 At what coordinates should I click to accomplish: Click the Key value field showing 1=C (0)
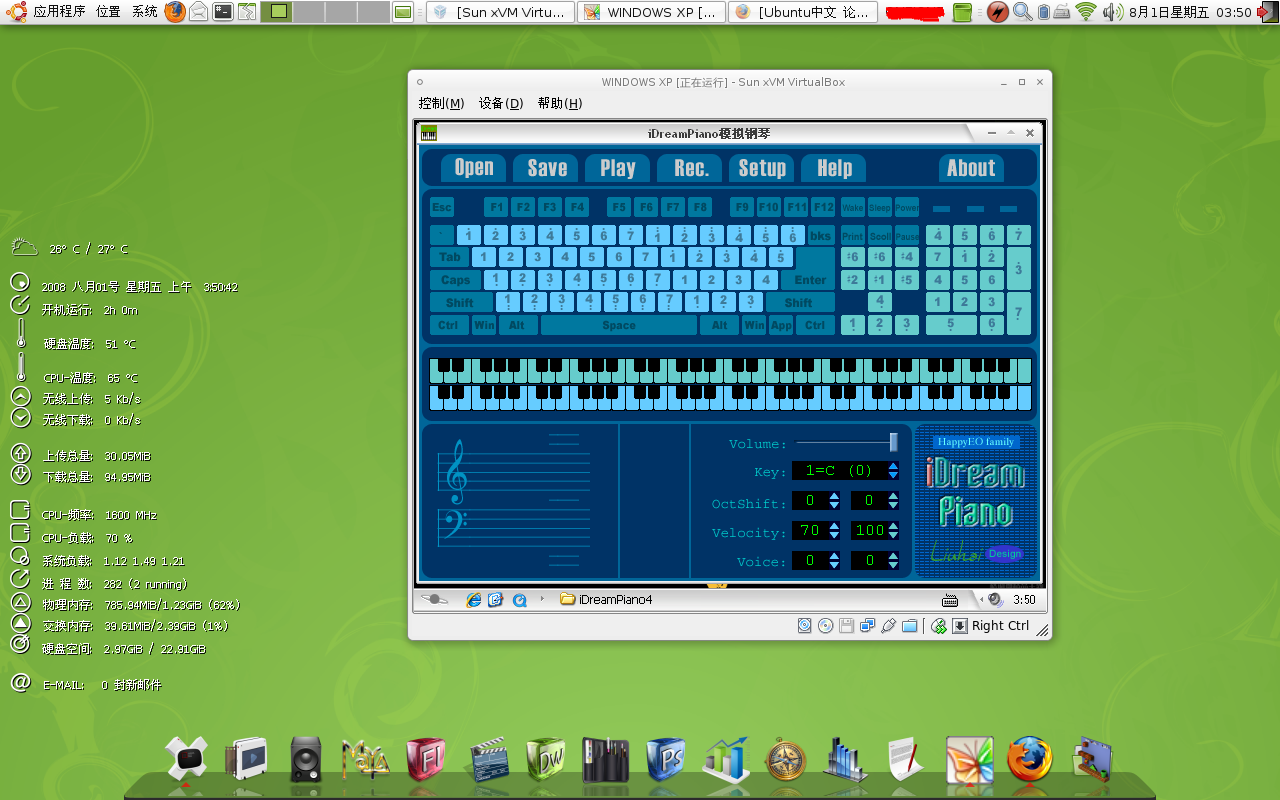(x=839, y=471)
